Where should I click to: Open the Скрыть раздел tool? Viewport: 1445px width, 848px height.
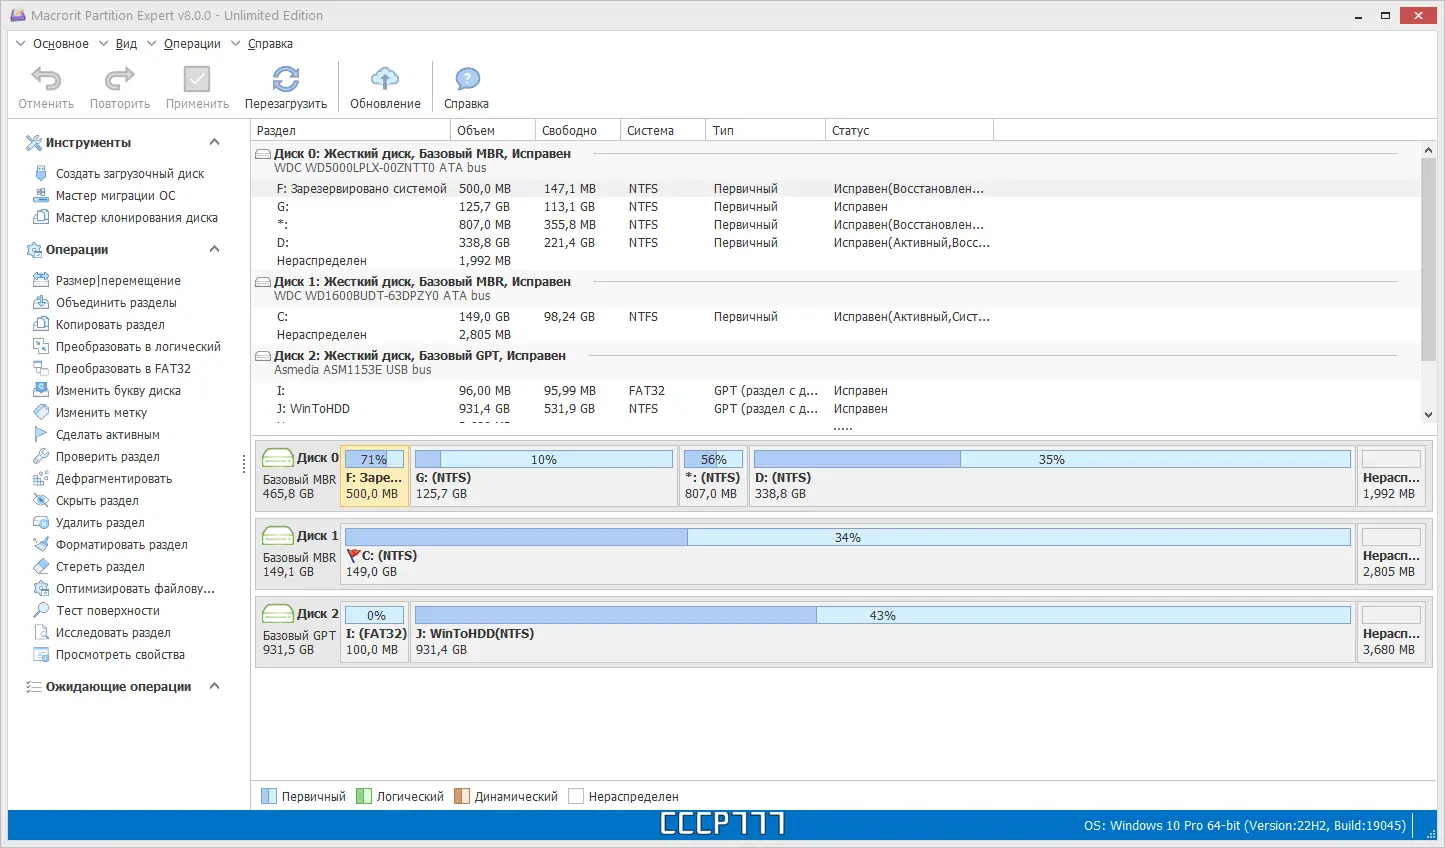100,500
